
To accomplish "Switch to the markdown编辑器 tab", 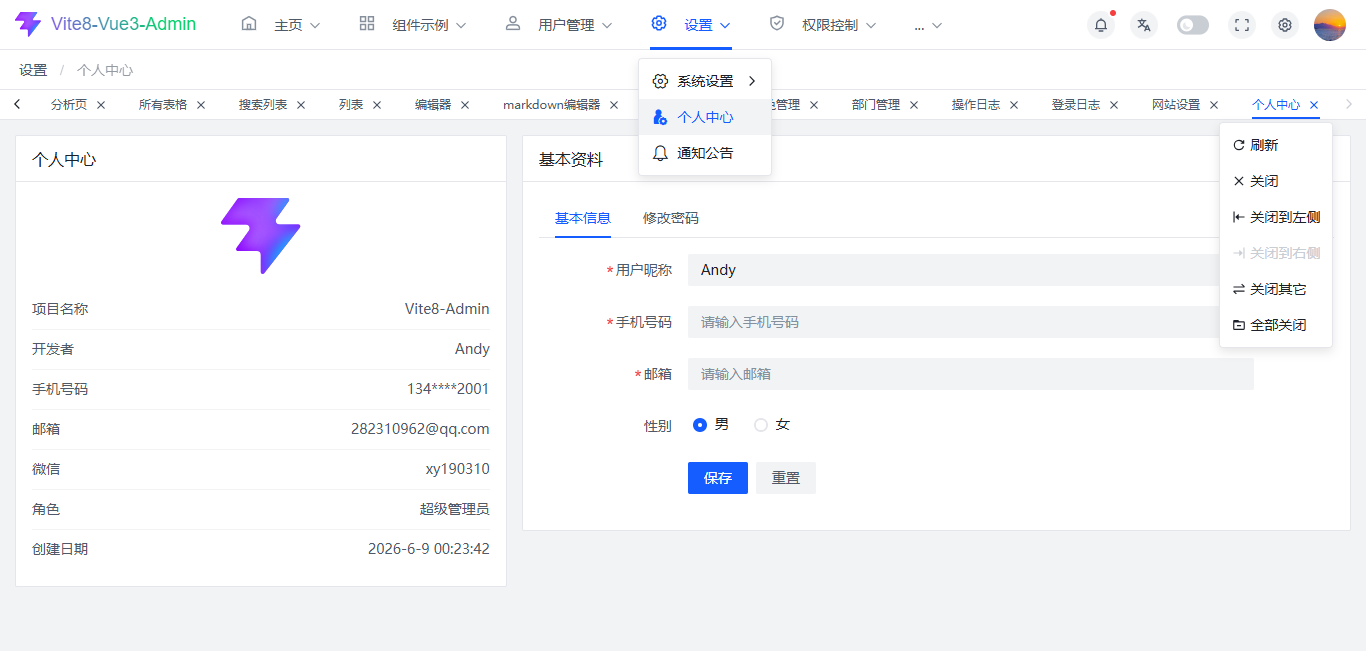I will tap(552, 105).
